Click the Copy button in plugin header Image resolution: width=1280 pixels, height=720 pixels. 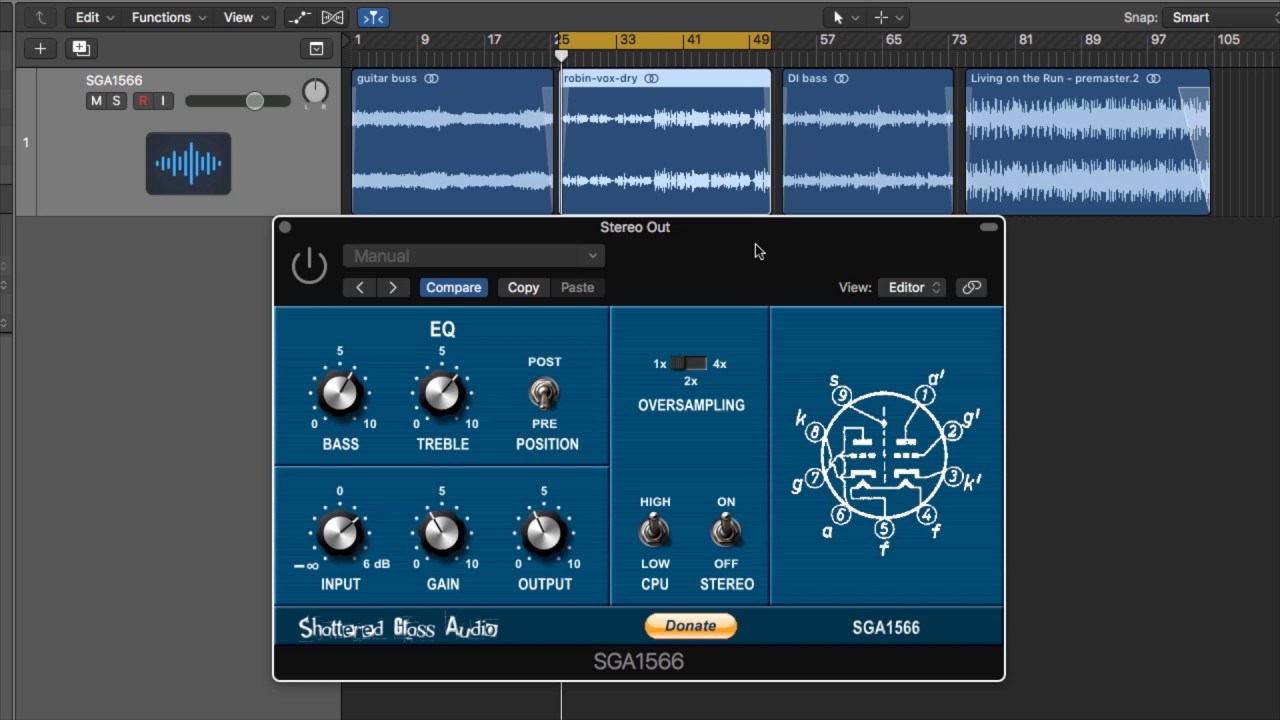pyautogui.click(x=523, y=288)
